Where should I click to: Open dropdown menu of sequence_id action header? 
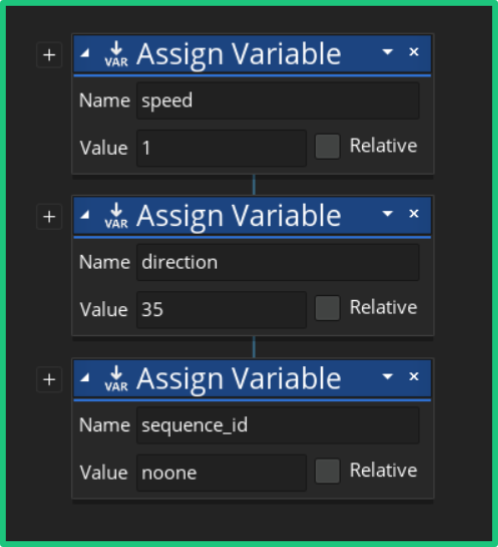387,376
